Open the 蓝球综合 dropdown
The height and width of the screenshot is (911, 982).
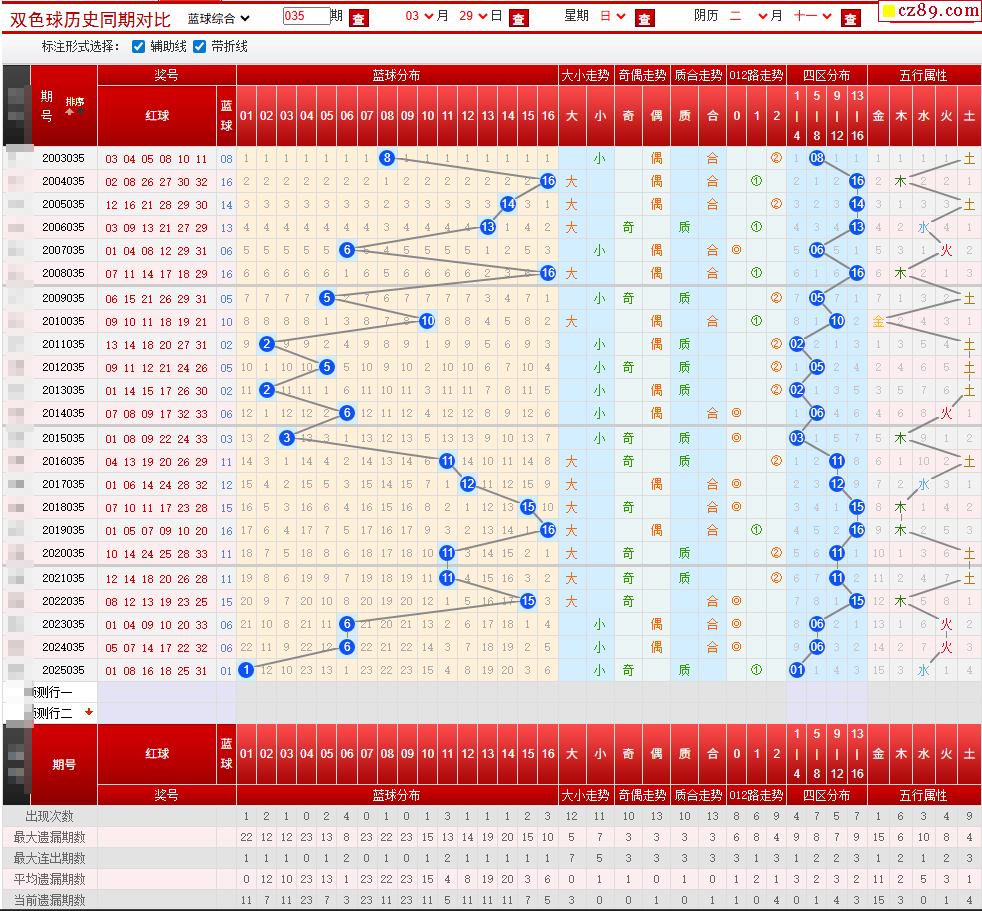point(219,18)
